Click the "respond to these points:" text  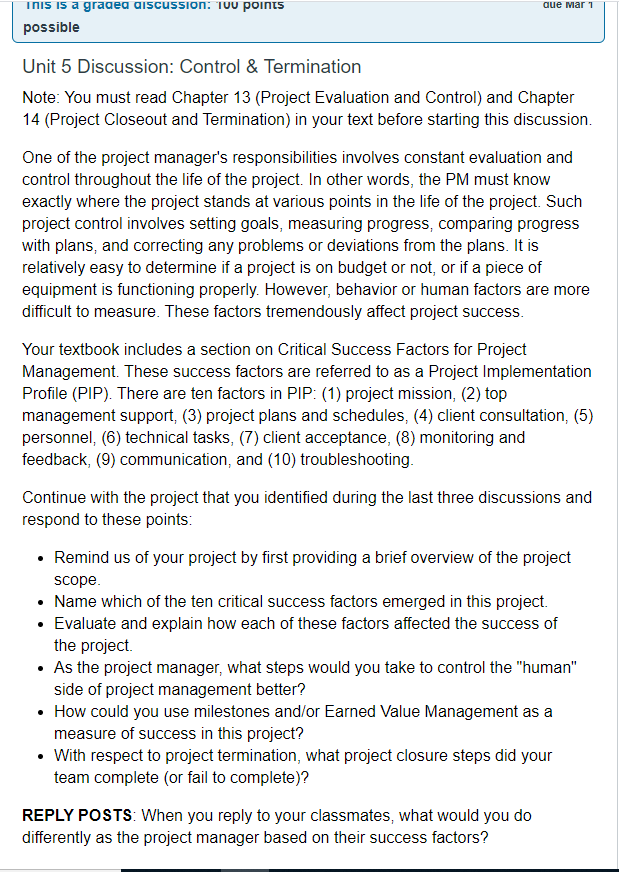107,519
